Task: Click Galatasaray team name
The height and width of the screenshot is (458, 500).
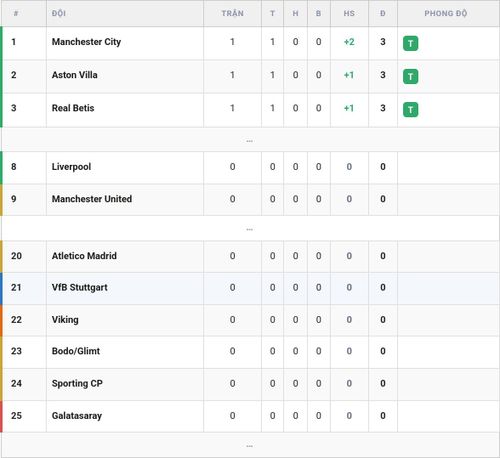Action: 77,416
